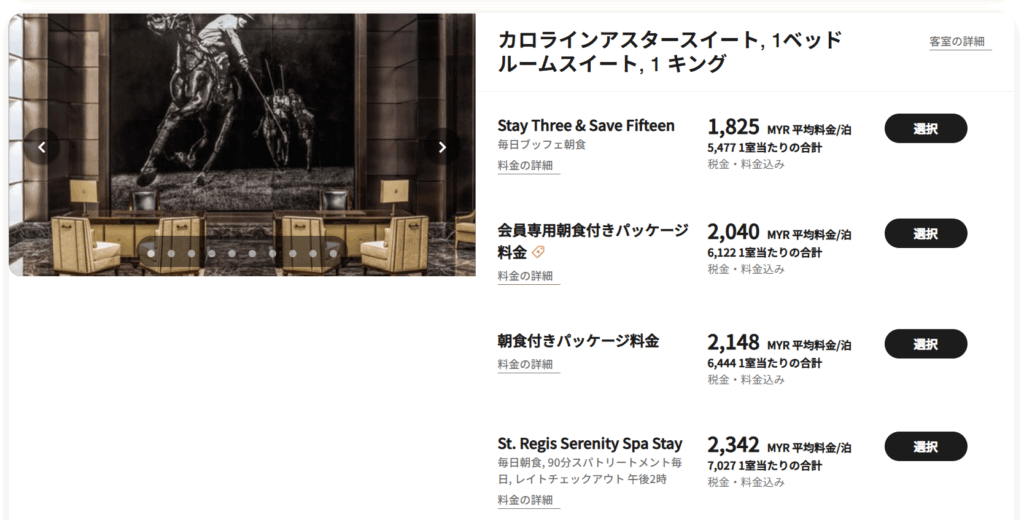The image size is (1024, 520).
Task: Select the Stay Three & Save Fifteen rate
Action: click(925, 129)
